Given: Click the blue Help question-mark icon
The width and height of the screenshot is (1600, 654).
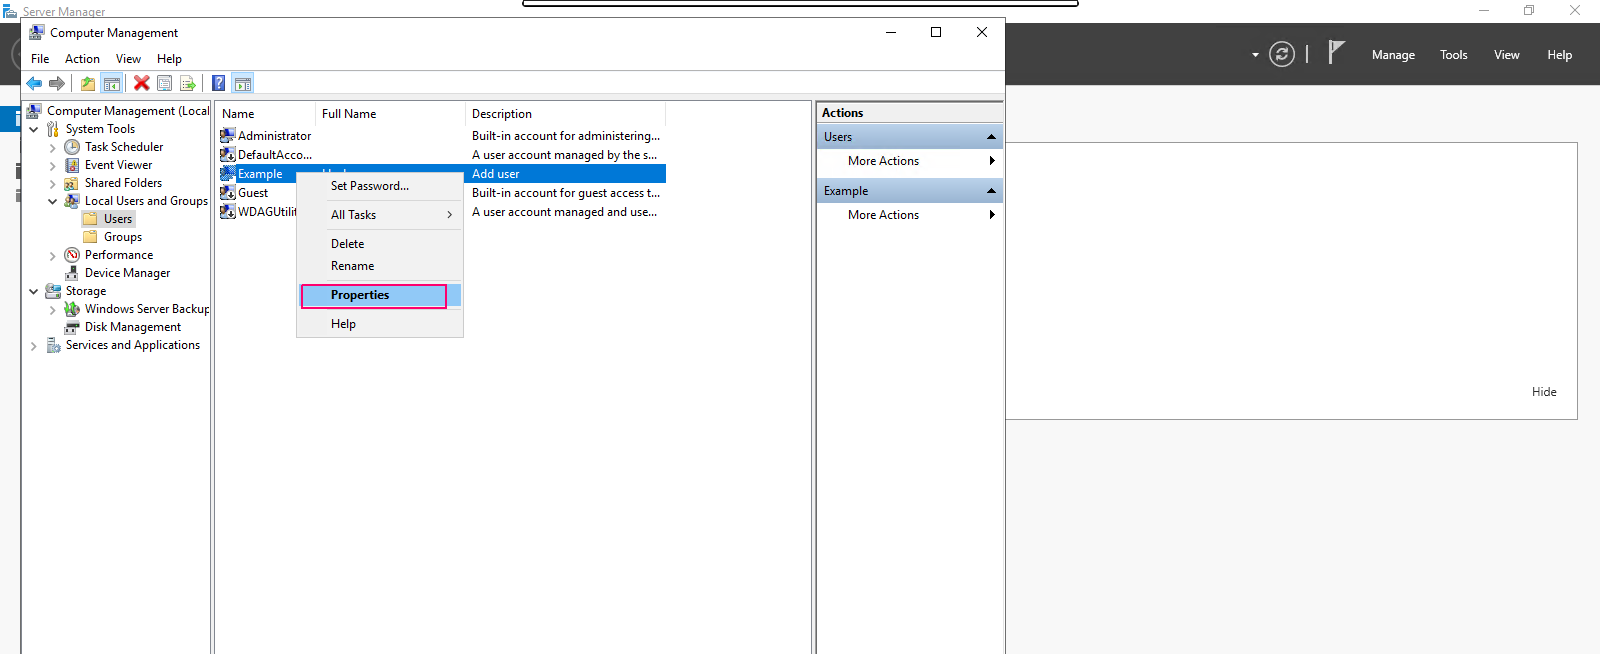Looking at the screenshot, I should [x=219, y=83].
